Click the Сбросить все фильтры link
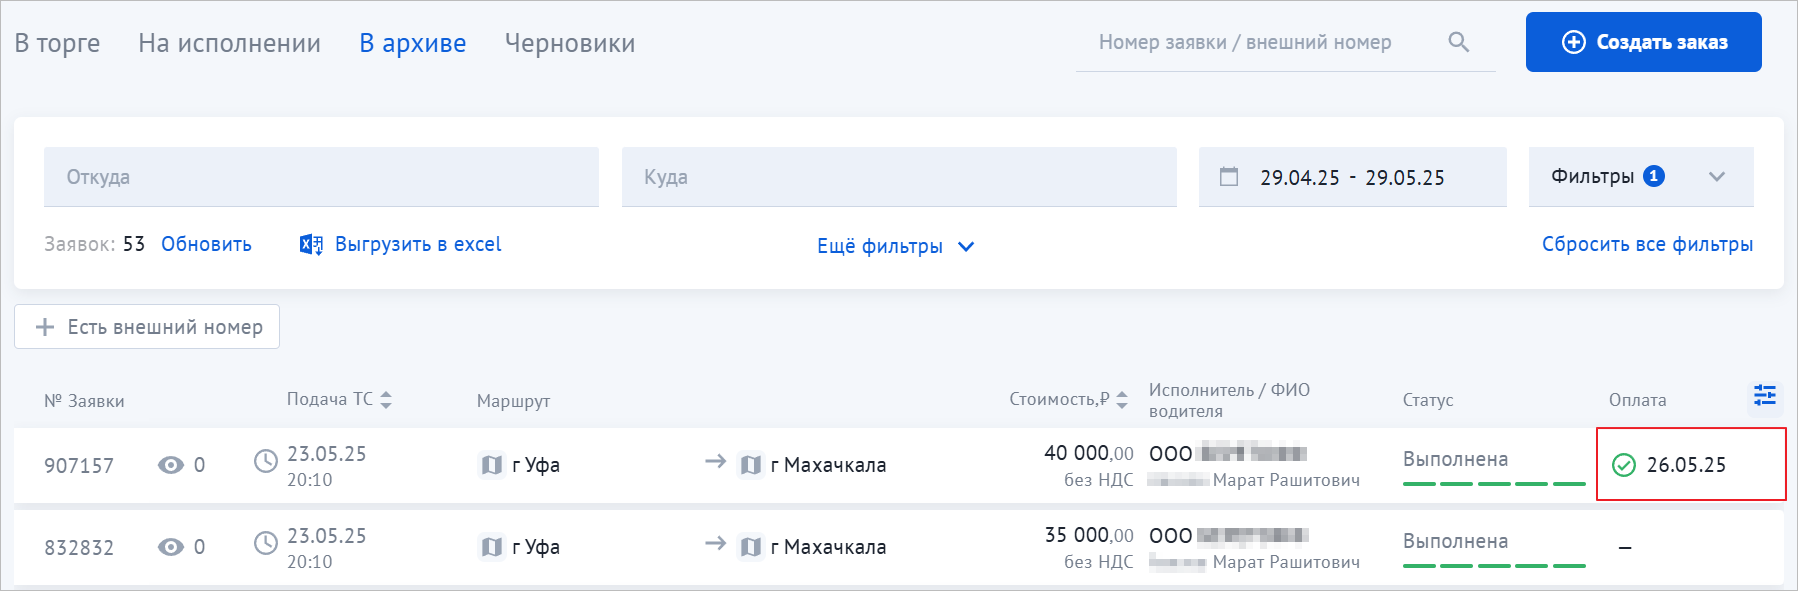1798x591 pixels. coord(1647,244)
